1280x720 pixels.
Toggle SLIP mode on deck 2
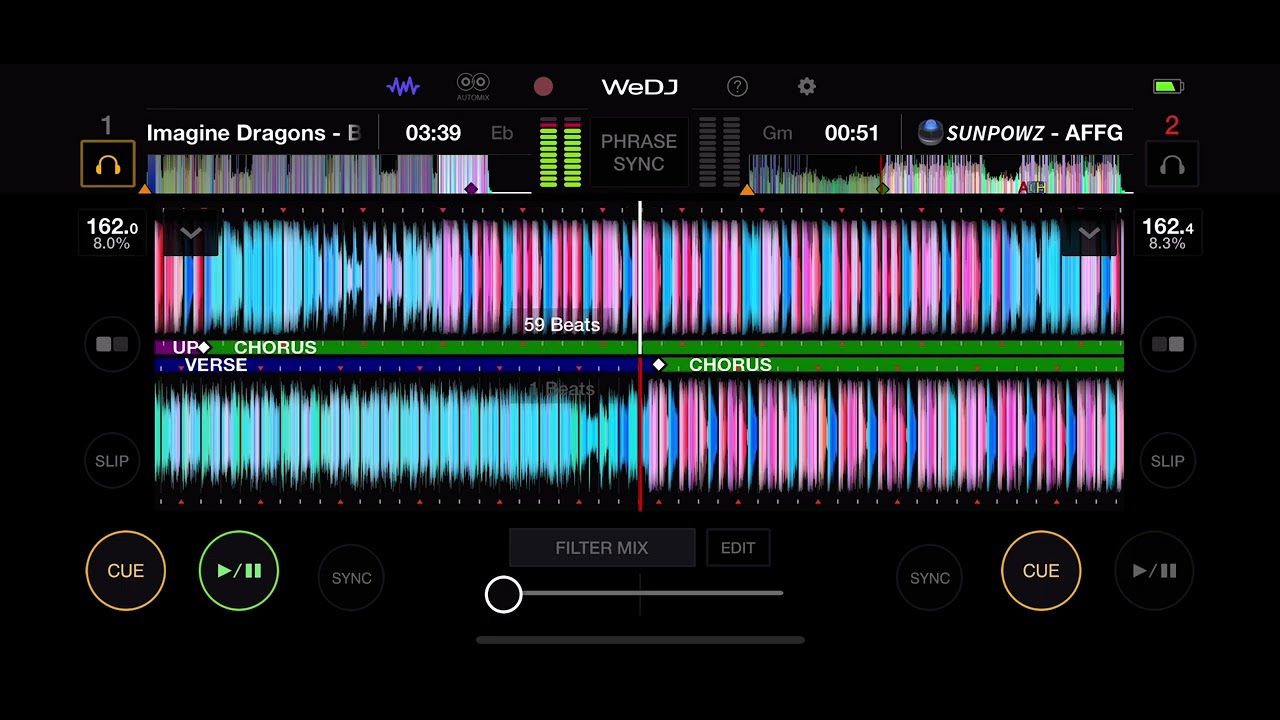(x=1168, y=461)
